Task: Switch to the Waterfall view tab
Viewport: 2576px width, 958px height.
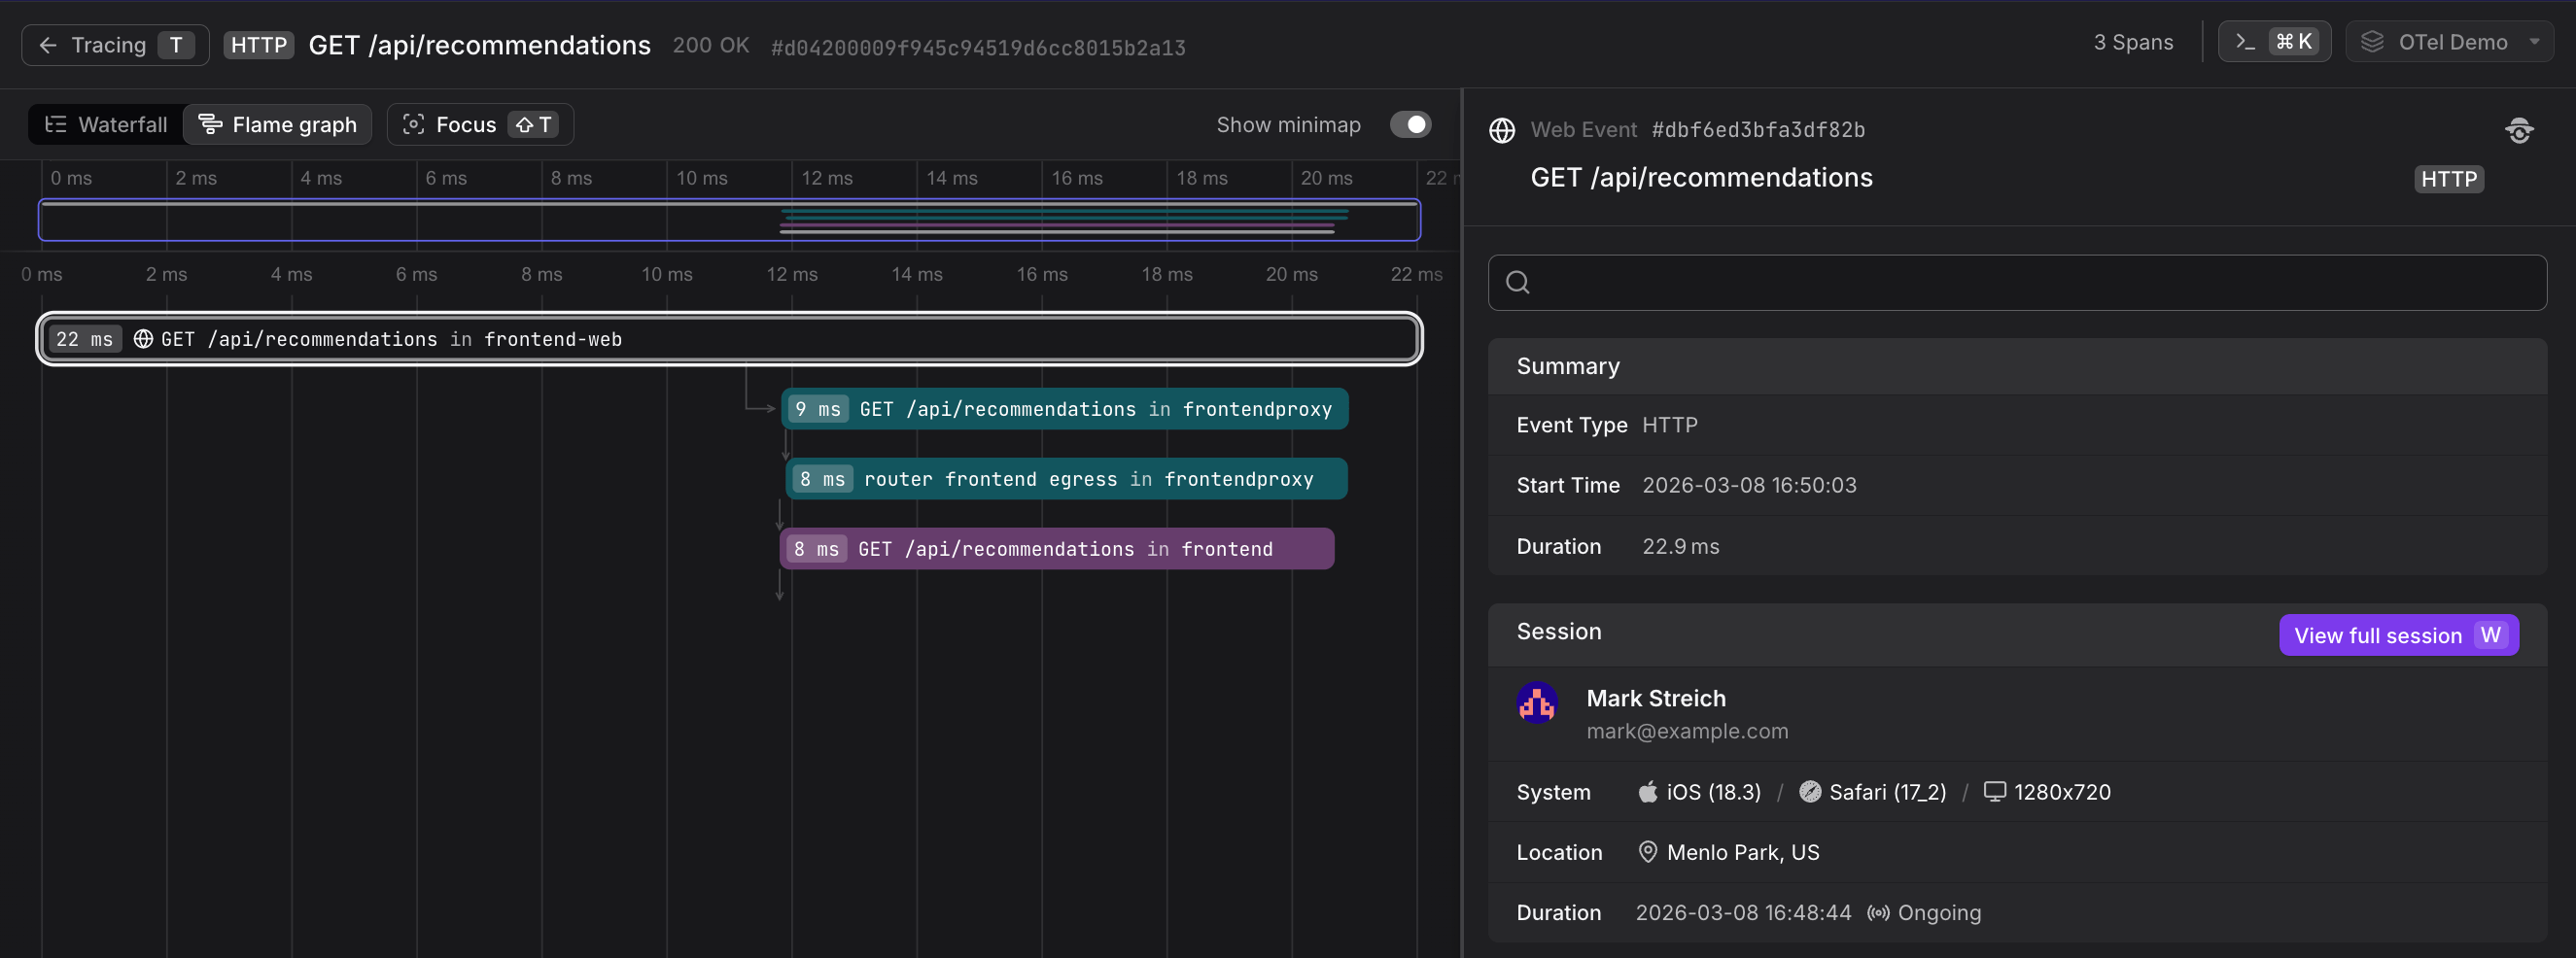Action: tap(107, 124)
